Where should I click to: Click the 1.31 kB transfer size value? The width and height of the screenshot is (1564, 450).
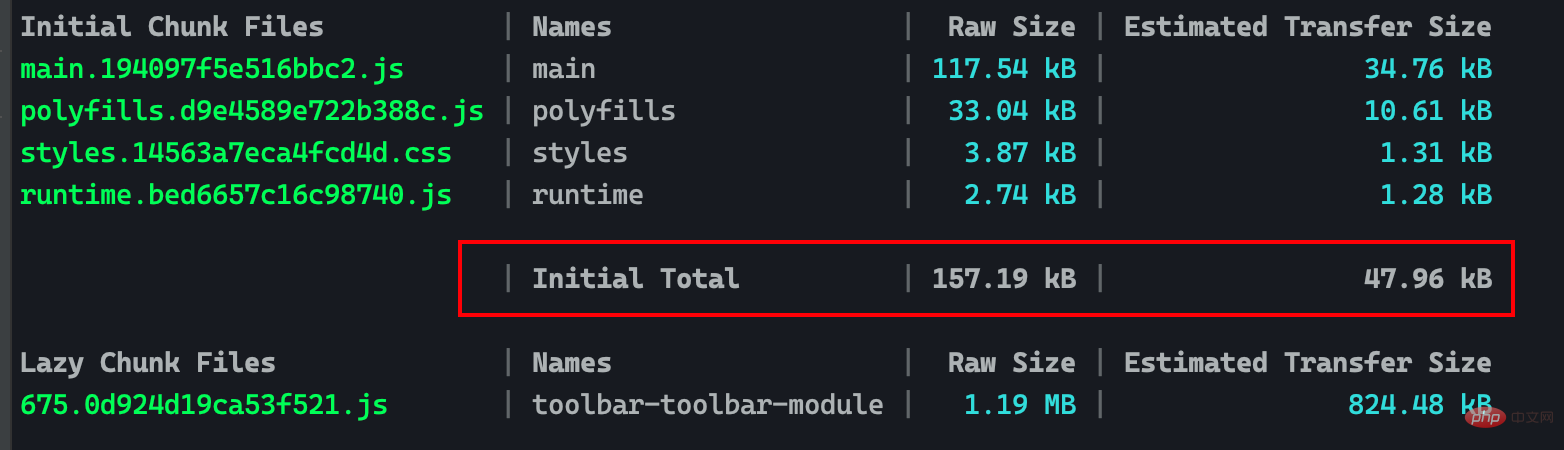tap(1436, 153)
